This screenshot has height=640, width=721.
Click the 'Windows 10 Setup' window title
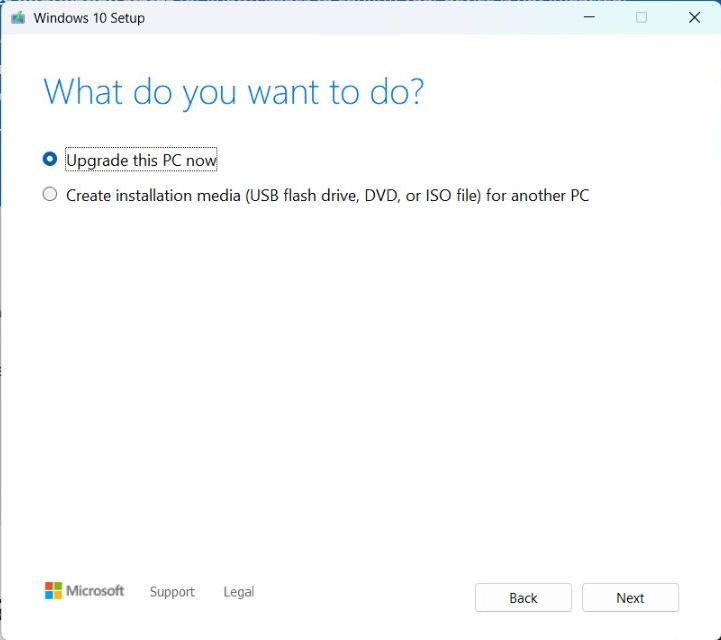pos(89,18)
